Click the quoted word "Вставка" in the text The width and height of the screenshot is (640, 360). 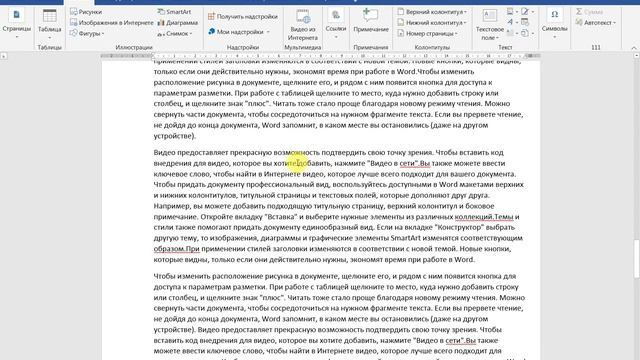[282, 217]
